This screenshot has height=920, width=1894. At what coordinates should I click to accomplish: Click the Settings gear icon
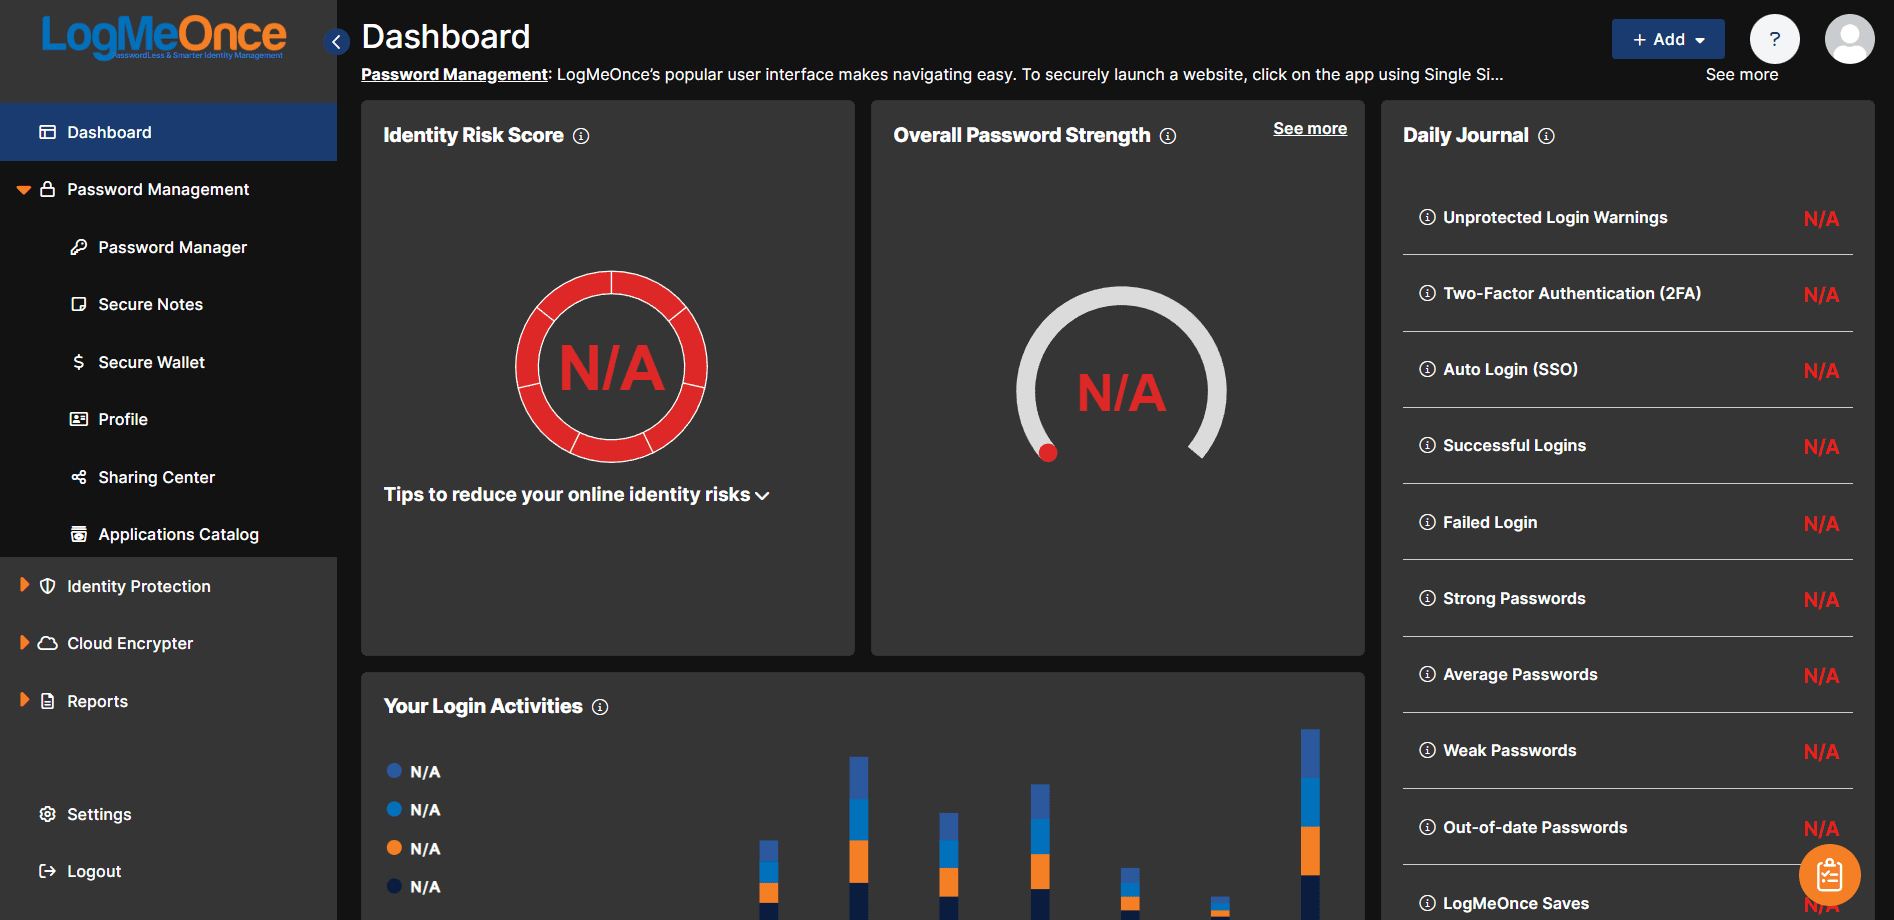point(47,814)
